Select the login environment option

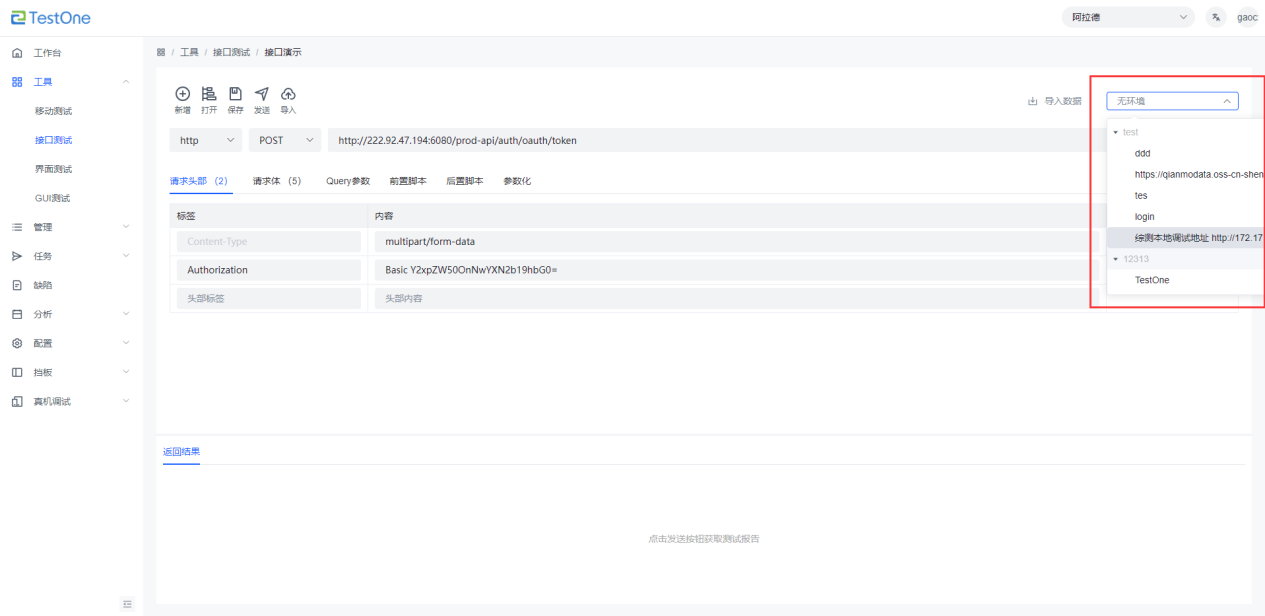pyautogui.click(x=1145, y=217)
